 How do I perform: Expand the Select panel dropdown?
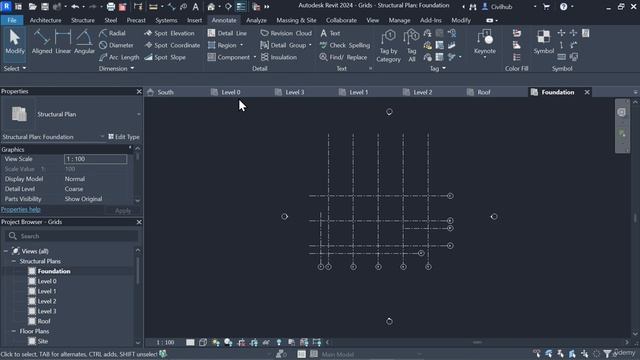pos(15,68)
